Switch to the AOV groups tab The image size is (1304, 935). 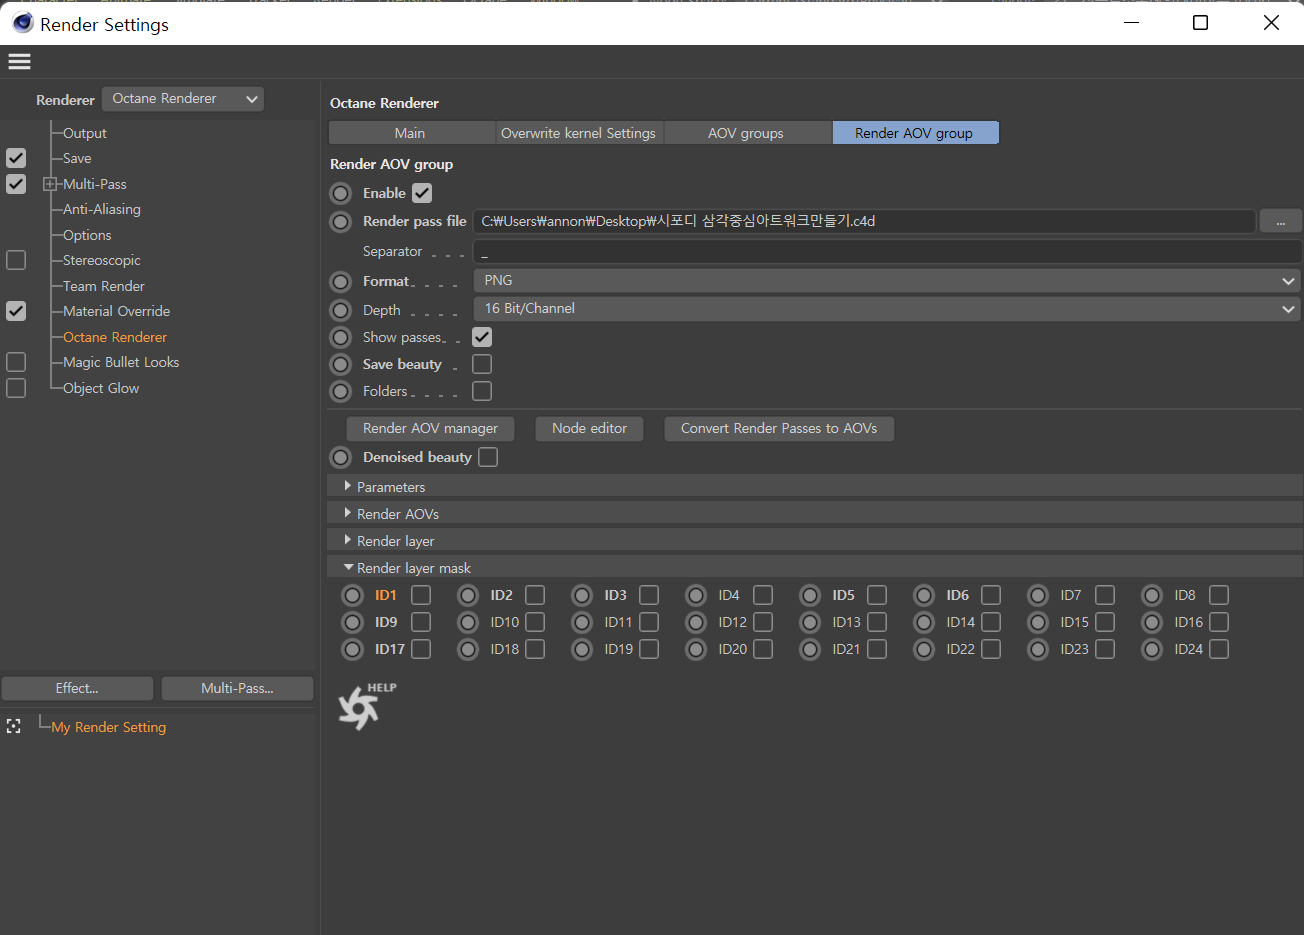pyautogui.click(x=746, y=133)
